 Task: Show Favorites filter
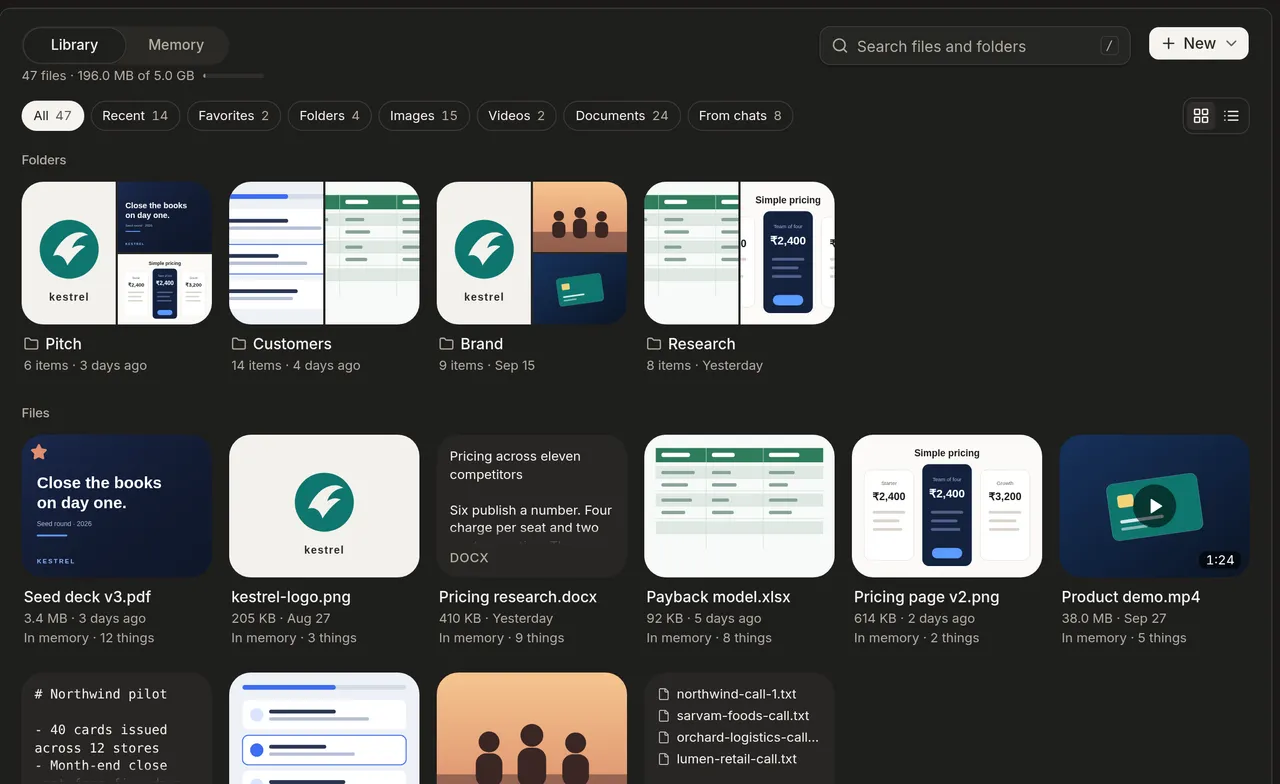coord(234,116)
